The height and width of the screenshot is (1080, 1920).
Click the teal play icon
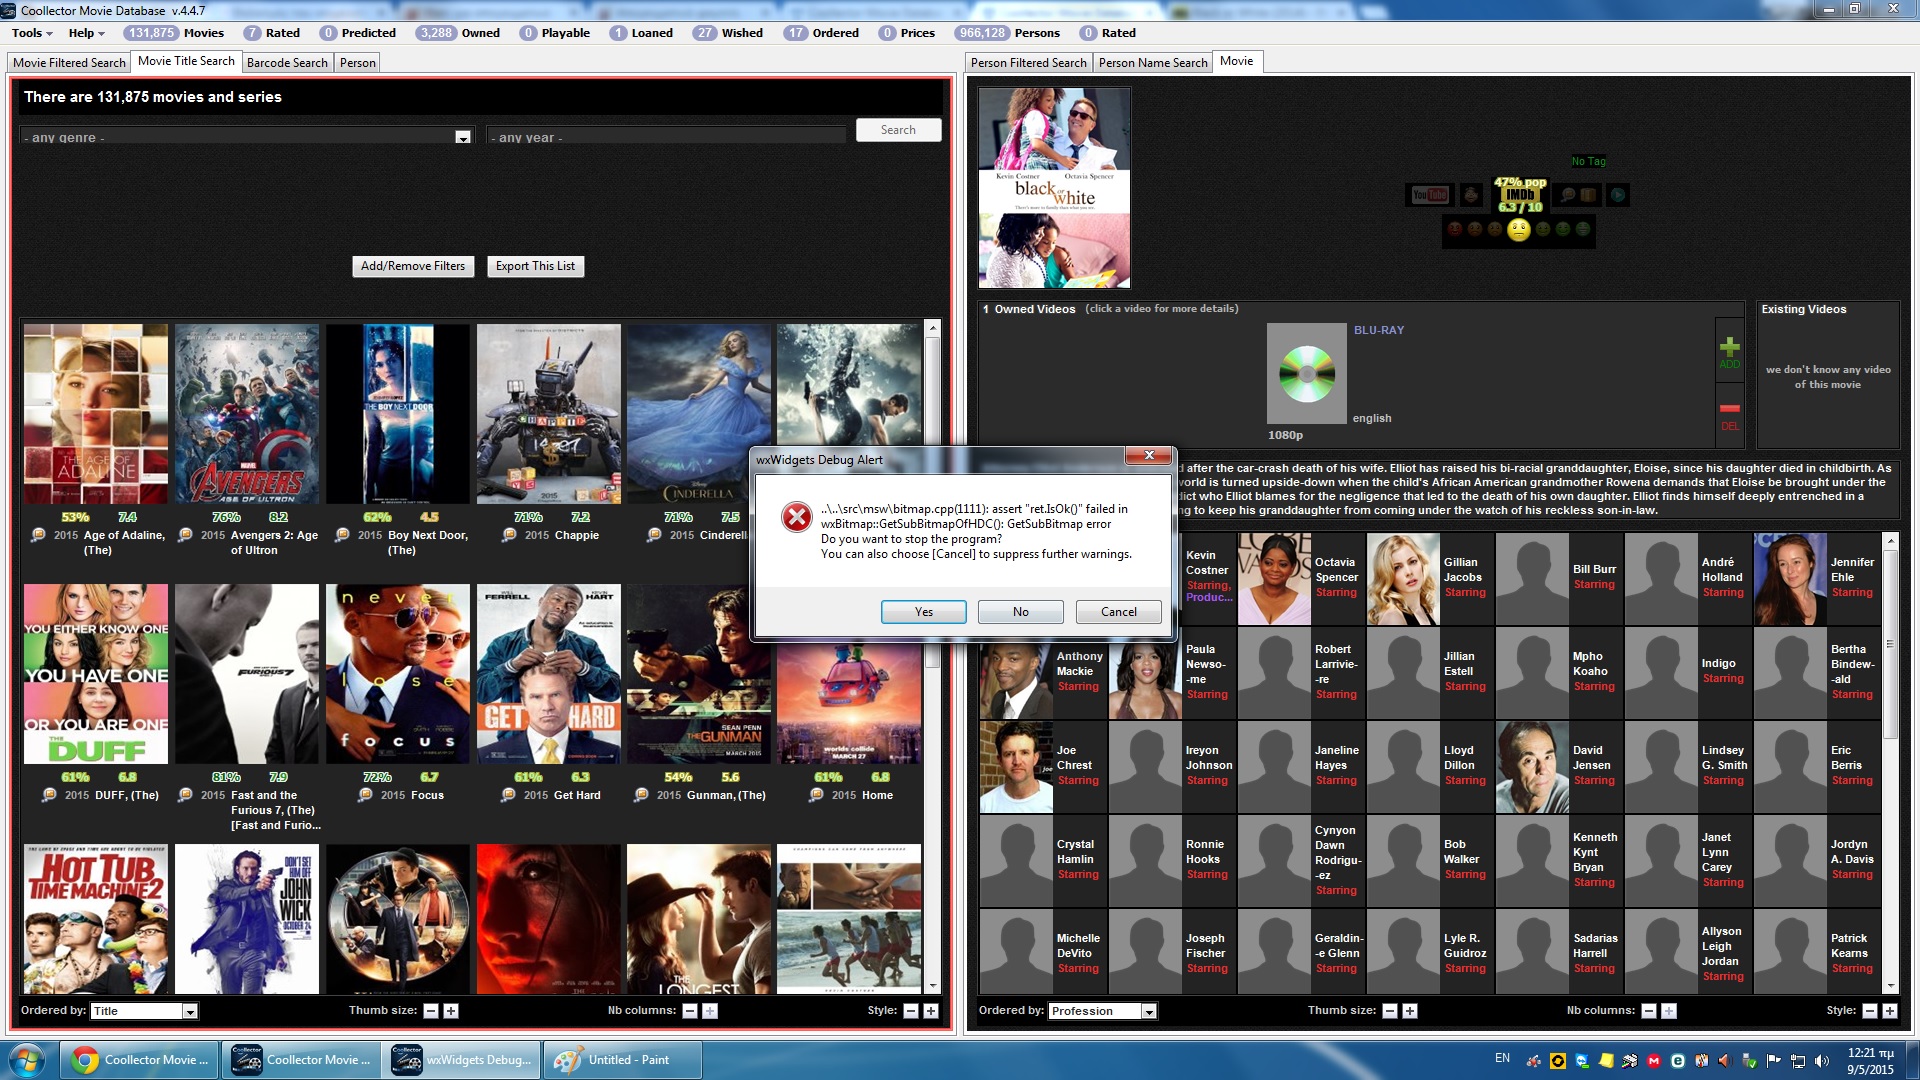pos(1617,195)
